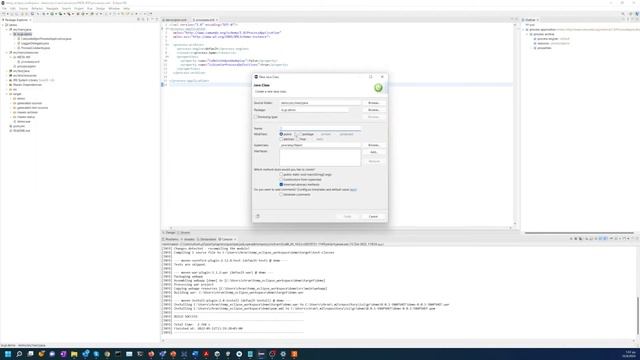The image size is (640, 360).
Task: Click the console vertical scrollbar
Action: point(638,316)
